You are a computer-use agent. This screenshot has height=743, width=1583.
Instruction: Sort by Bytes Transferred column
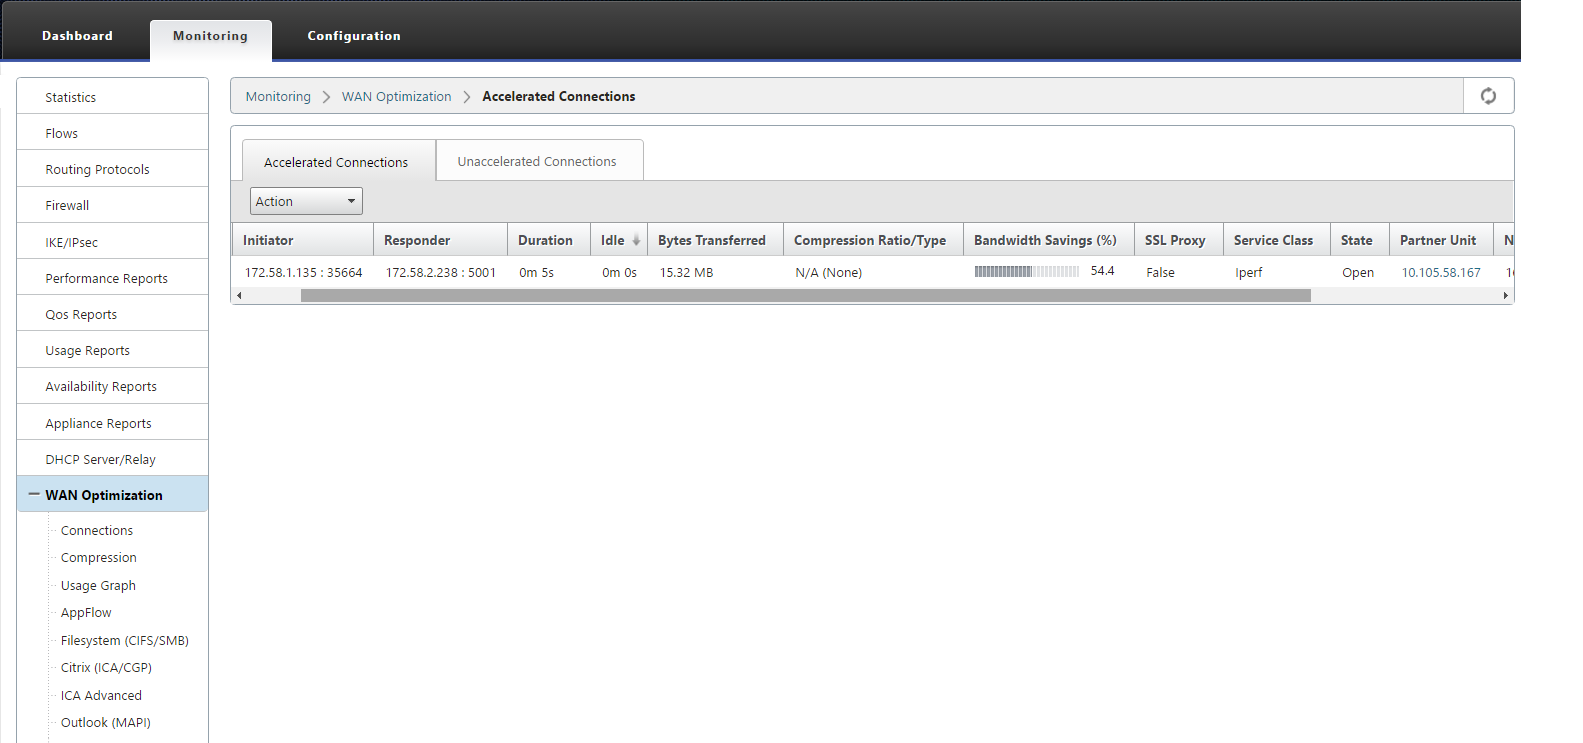click(x=715, y=240)
